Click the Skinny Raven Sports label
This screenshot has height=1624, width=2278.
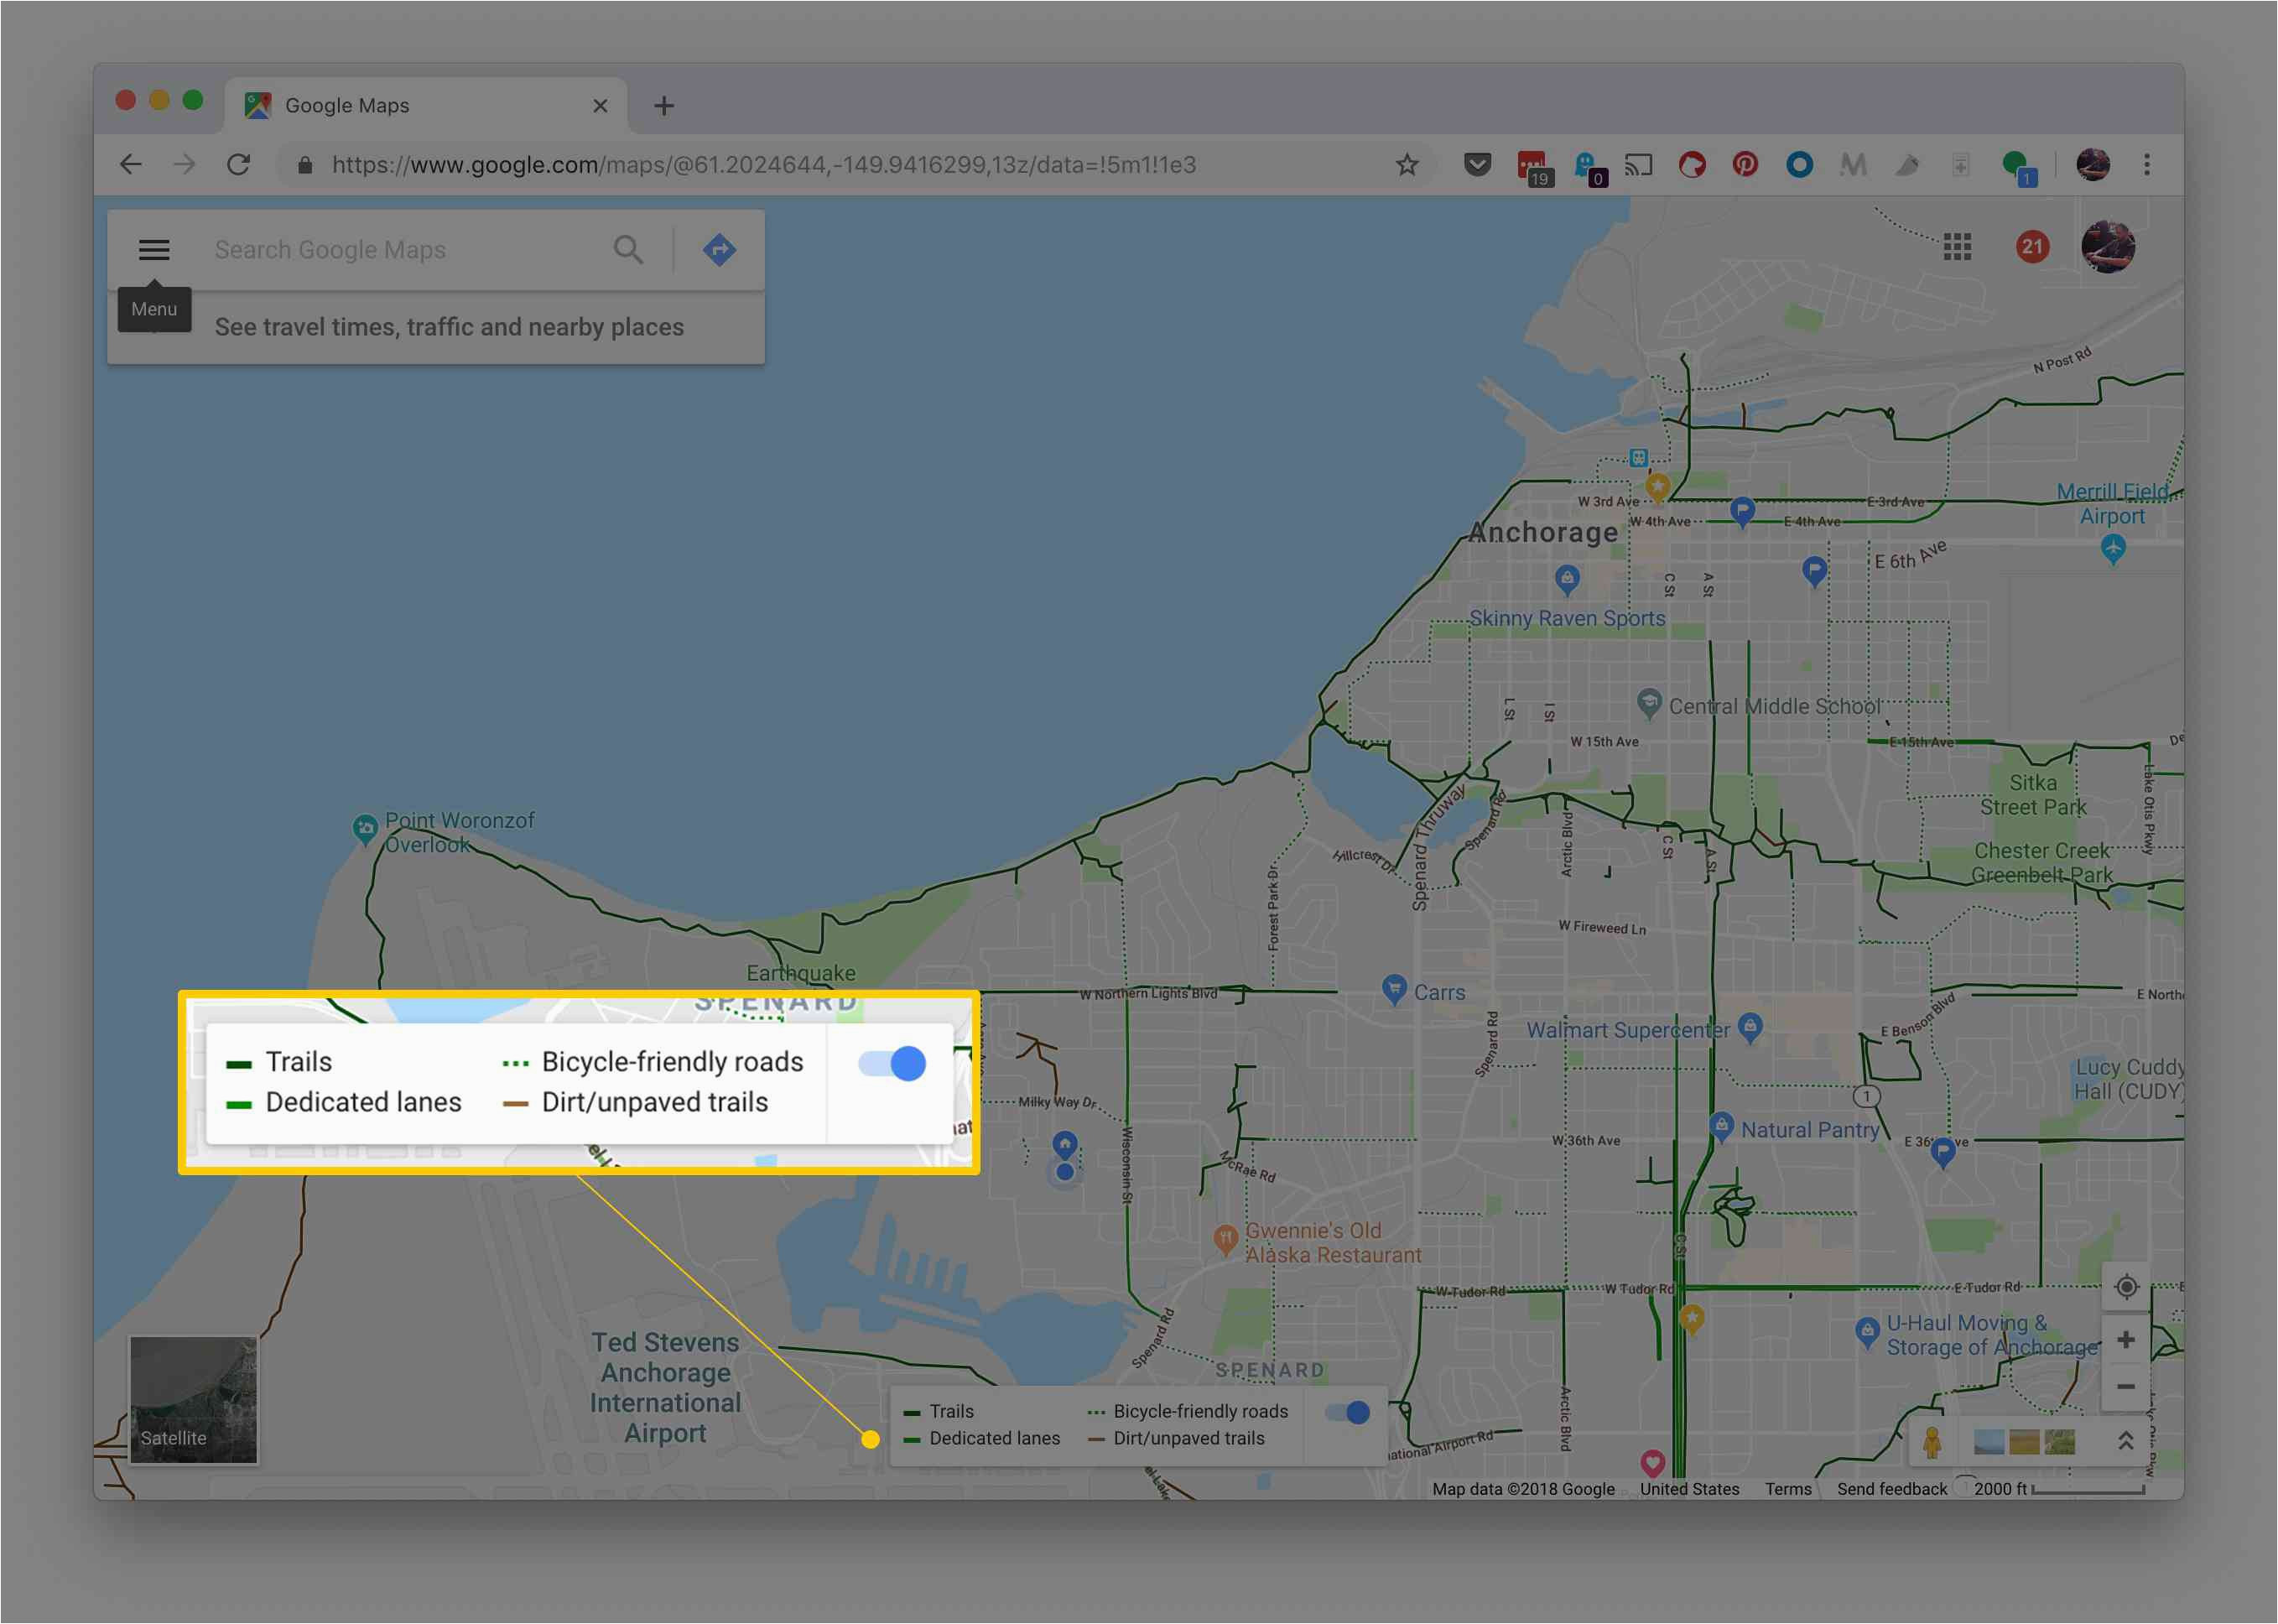1567,618
